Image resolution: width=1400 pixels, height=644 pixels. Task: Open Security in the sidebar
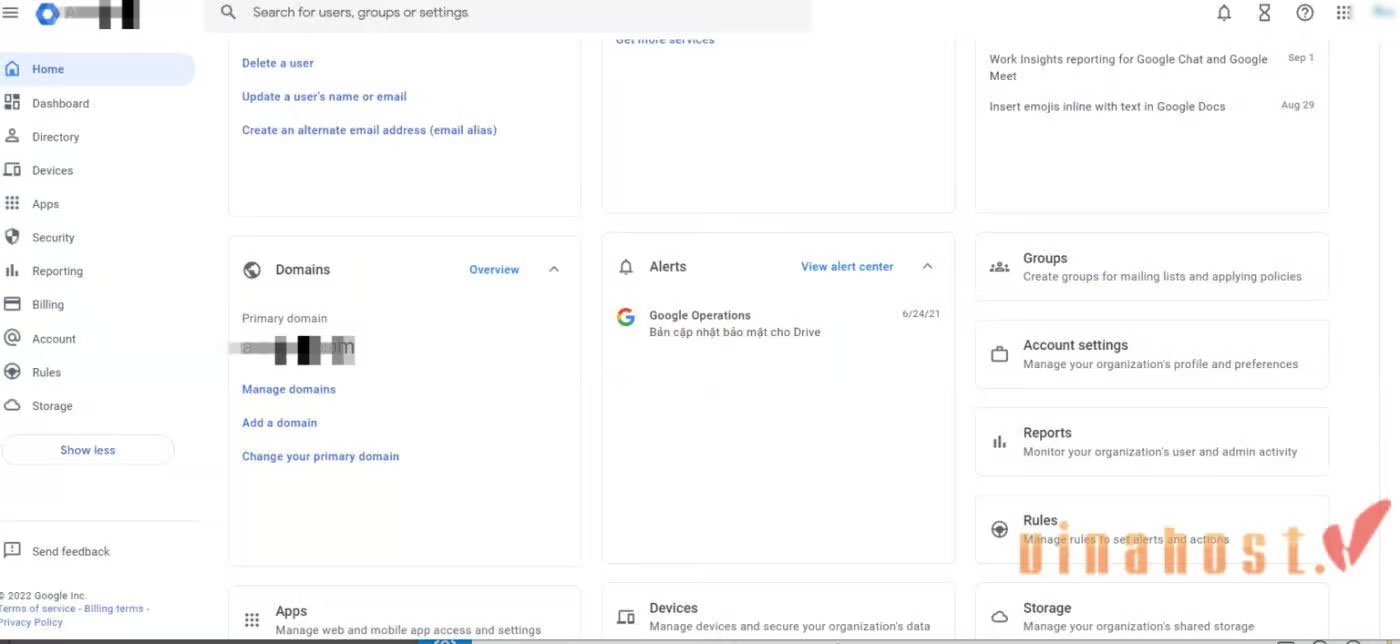53,238
